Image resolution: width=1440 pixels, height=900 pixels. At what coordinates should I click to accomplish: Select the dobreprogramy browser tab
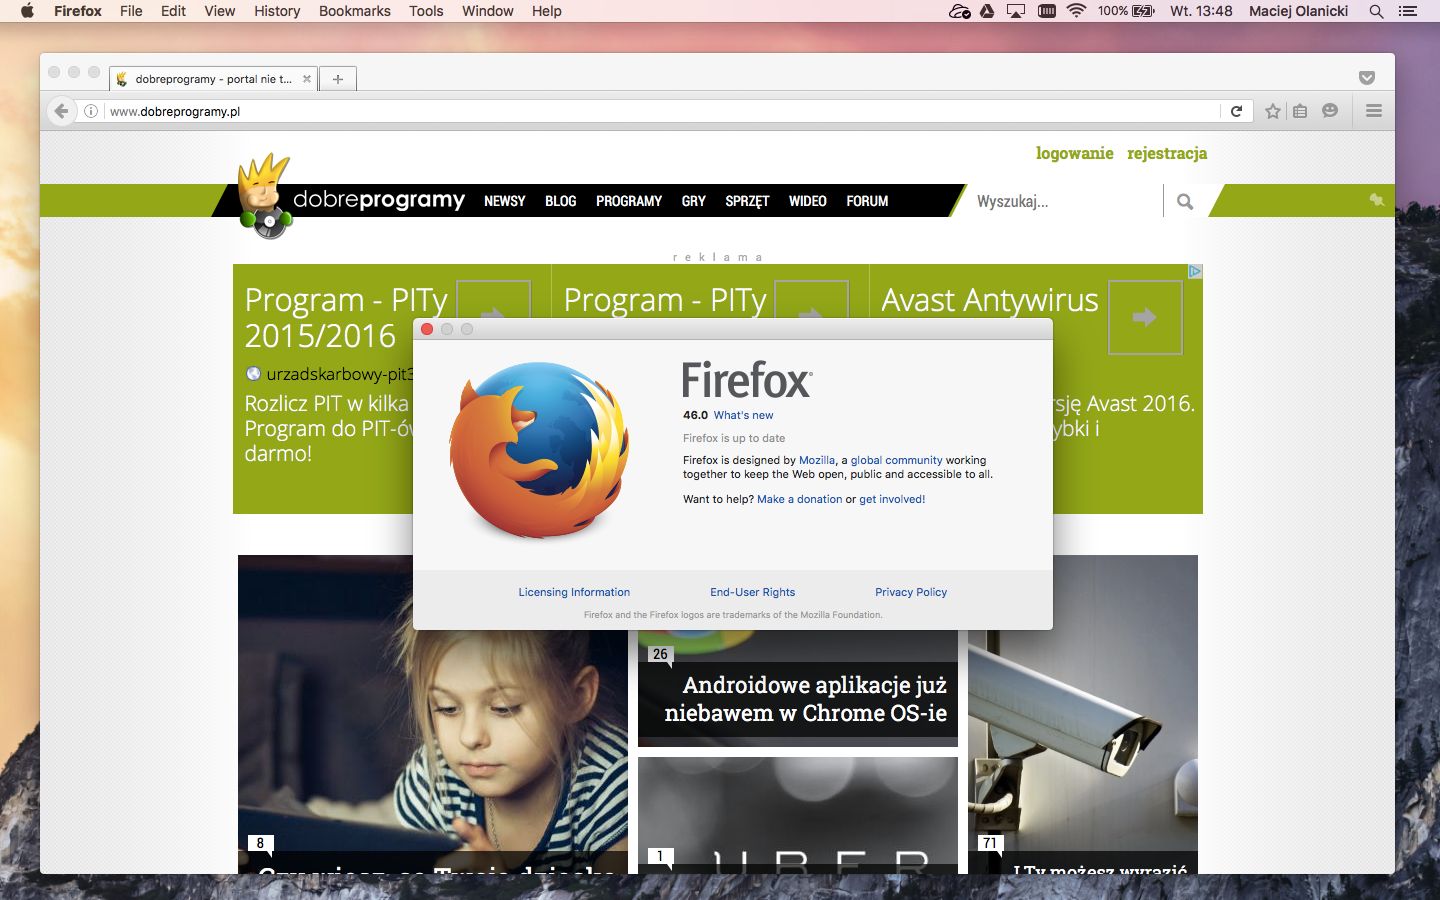(x=213, y=79)
